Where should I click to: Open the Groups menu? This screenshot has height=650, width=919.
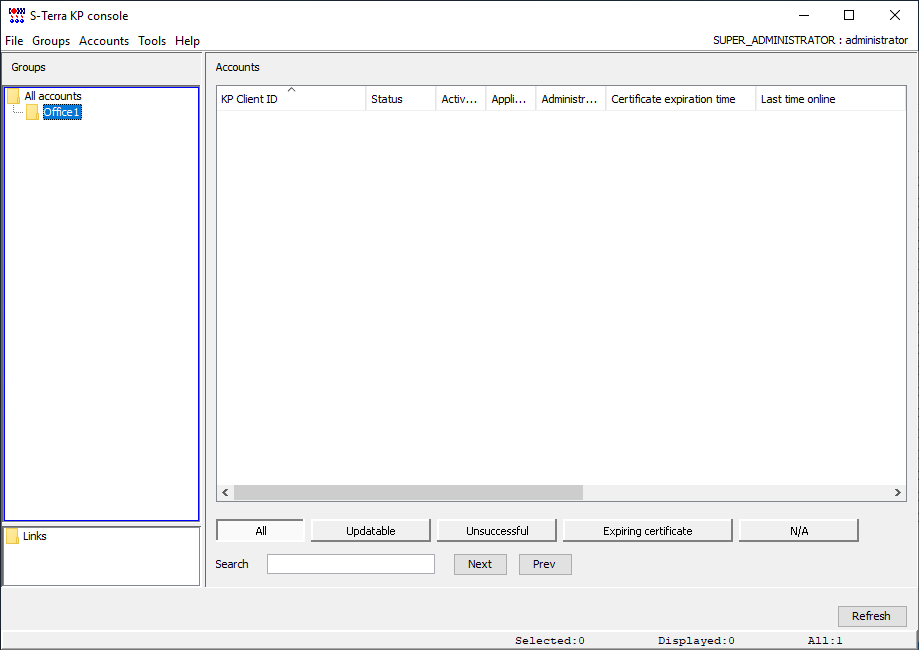(x=51, y=40)
